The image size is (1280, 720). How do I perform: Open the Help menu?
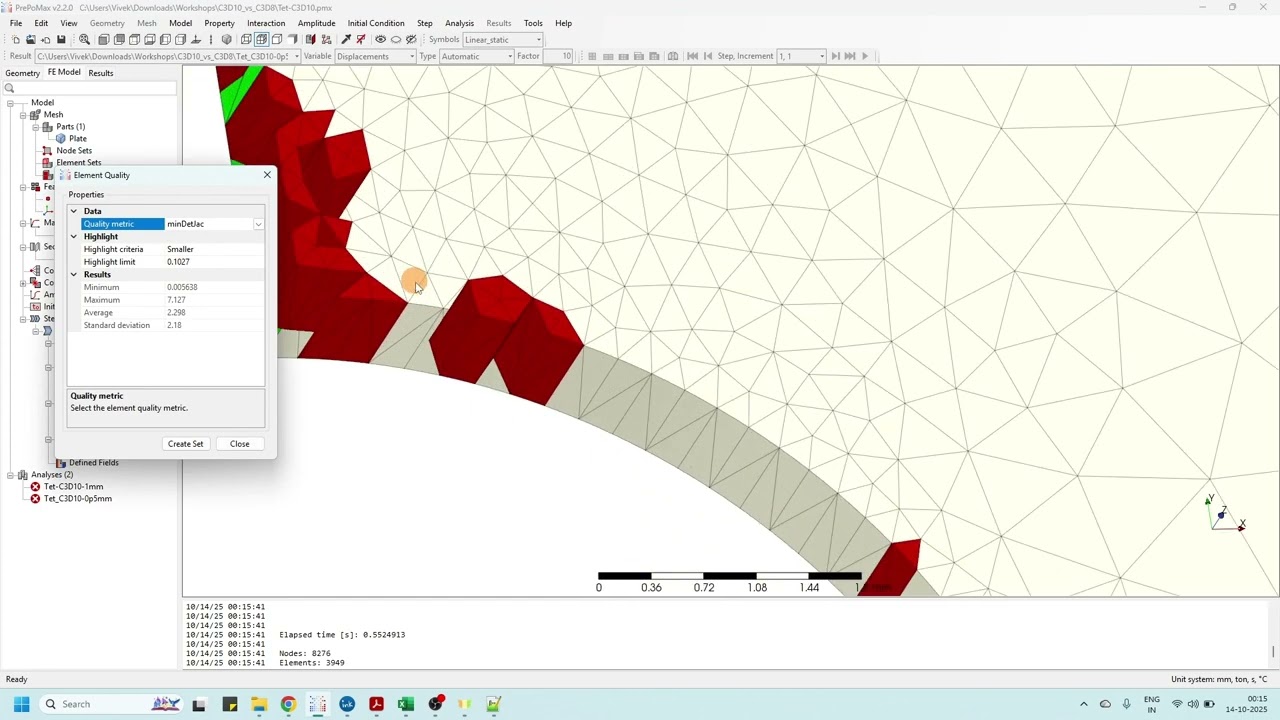564,23
